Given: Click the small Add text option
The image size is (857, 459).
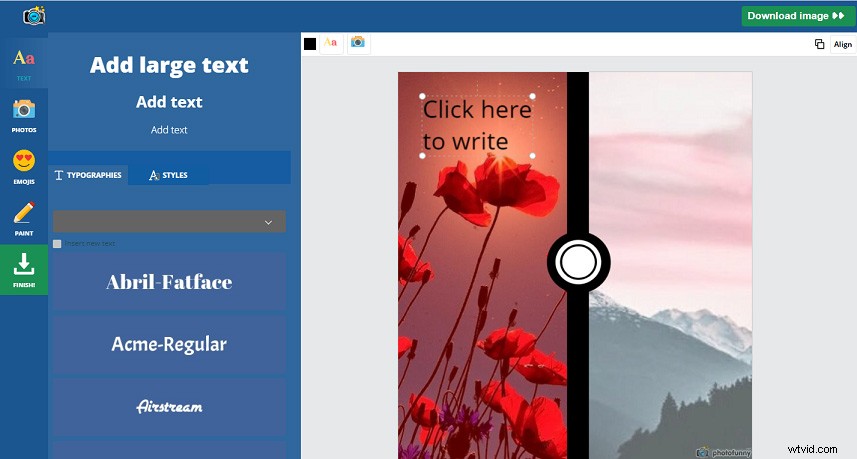Looking at the screenshot, I should pyautogui.click(x=169, y=130).
